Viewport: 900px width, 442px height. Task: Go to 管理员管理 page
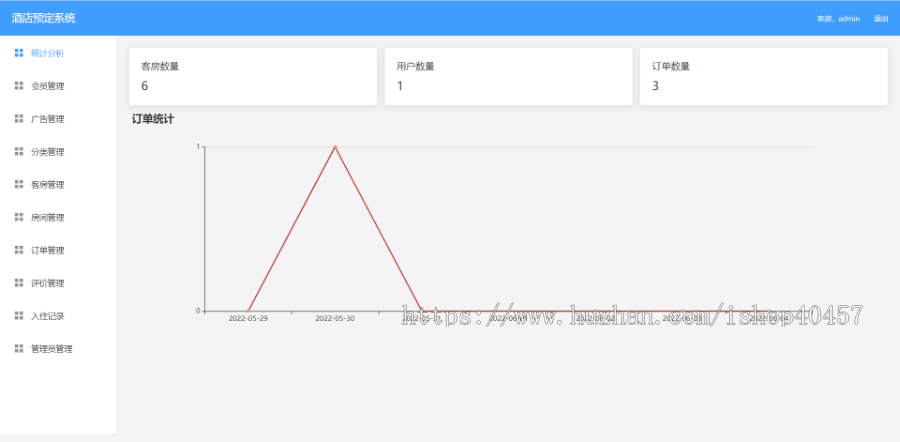click(58, 348)
